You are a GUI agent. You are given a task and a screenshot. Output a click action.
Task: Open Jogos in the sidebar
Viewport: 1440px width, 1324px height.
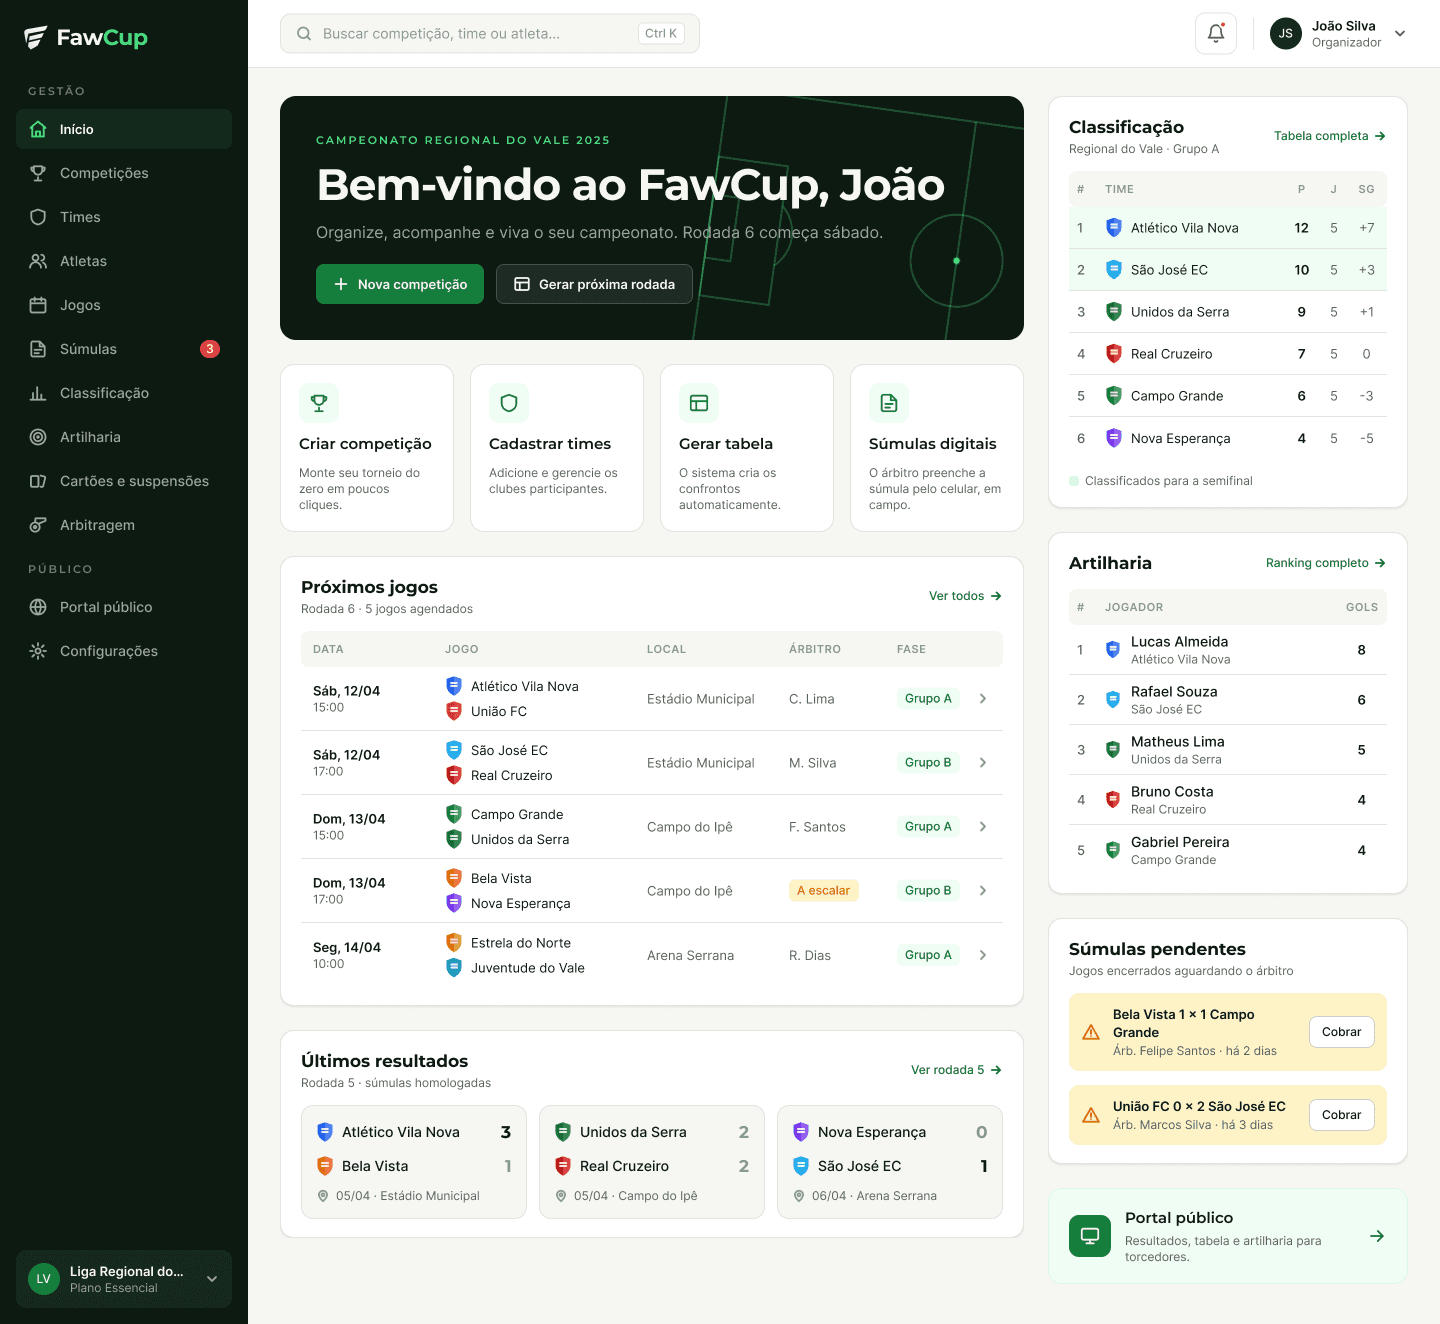[124, 305]
